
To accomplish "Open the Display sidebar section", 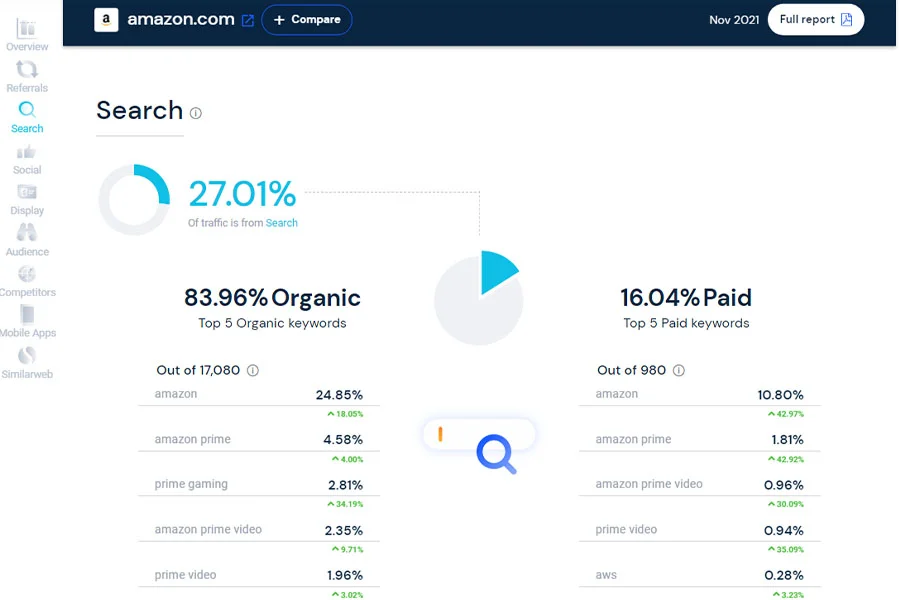I will [27, 200].
